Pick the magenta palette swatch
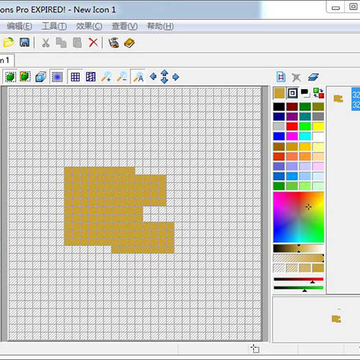 point(292,136)
